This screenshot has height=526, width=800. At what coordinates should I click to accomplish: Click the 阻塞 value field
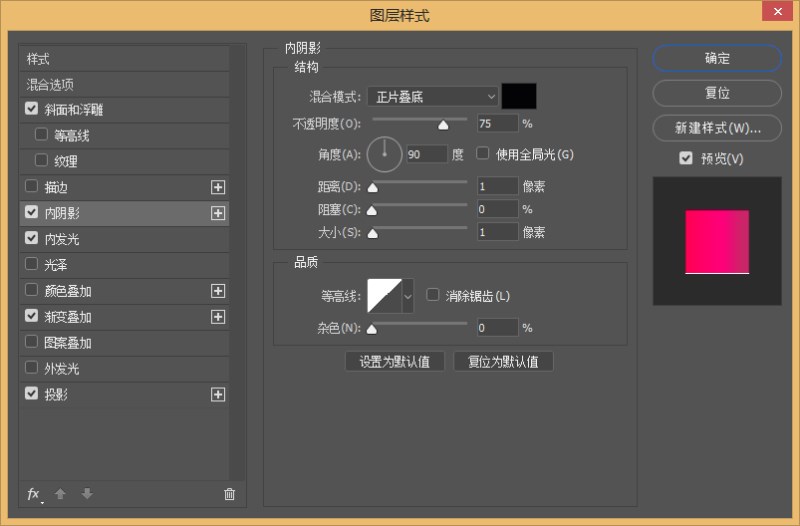[497, 209]
